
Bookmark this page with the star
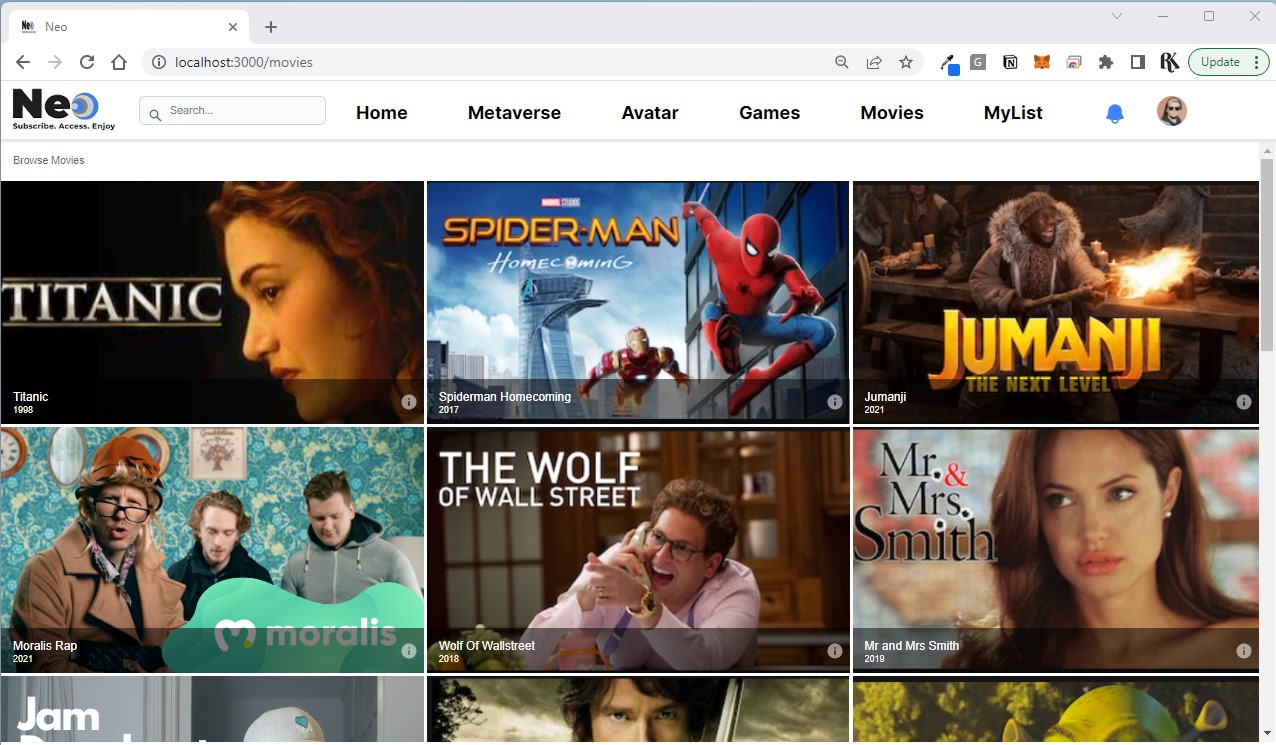click(906, 62)
